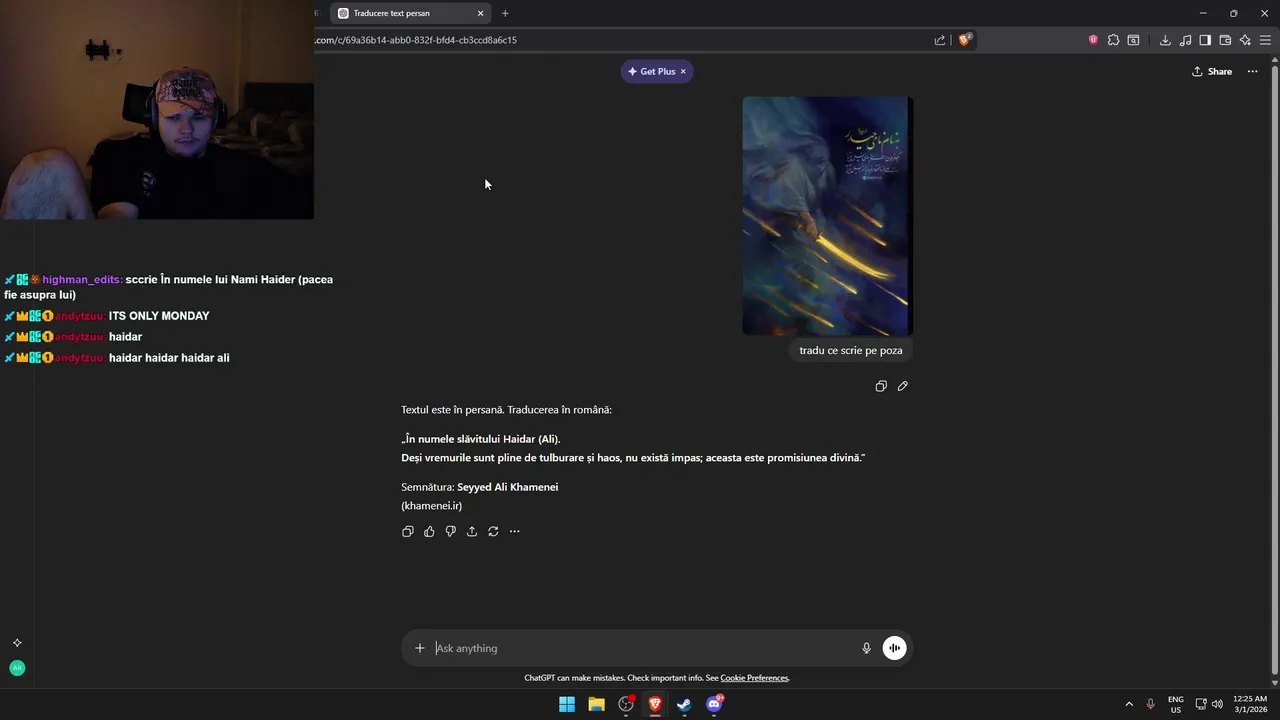Click the sparkle icon in collapsed sidebar
The width and height of the screenshot is (1280, 720).
[17, 643]
